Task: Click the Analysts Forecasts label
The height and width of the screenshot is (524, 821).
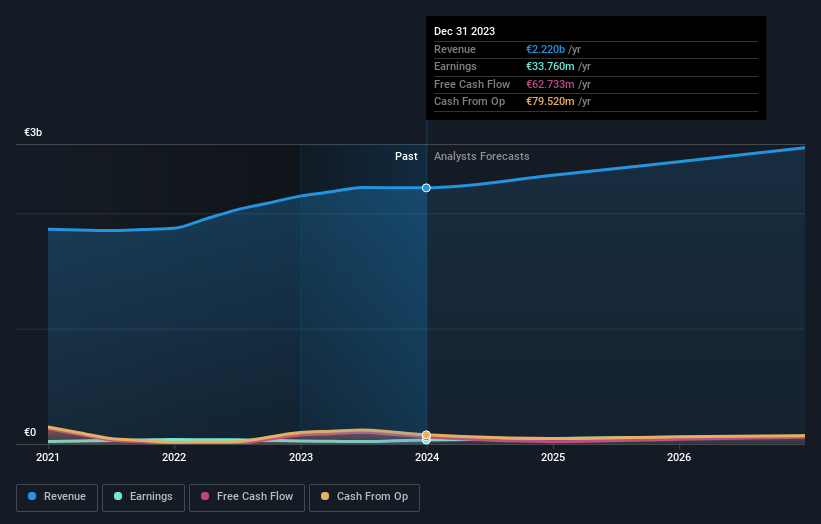Action: click(481, 156)
